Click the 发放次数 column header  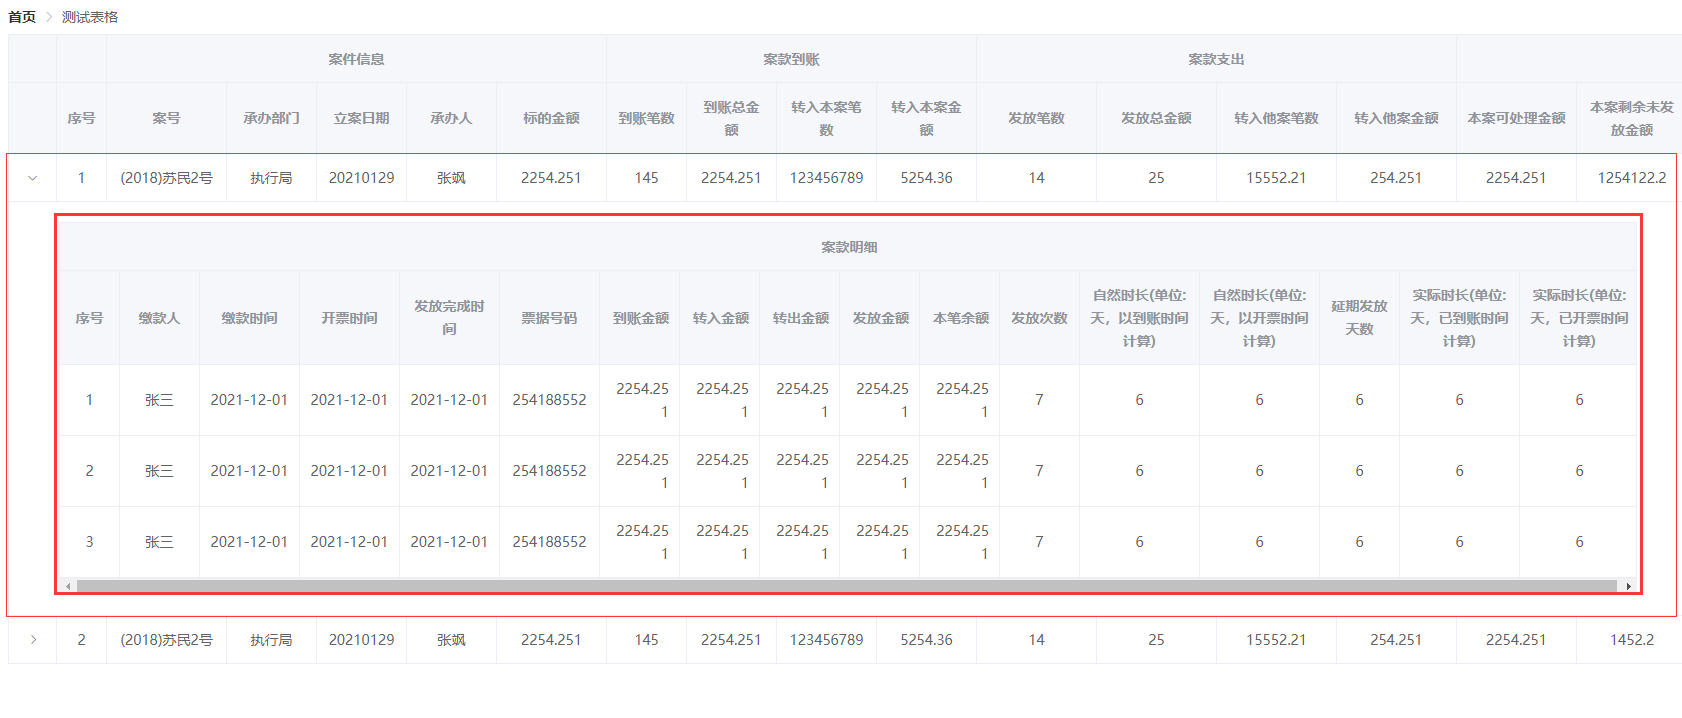tap(1039, 318)
